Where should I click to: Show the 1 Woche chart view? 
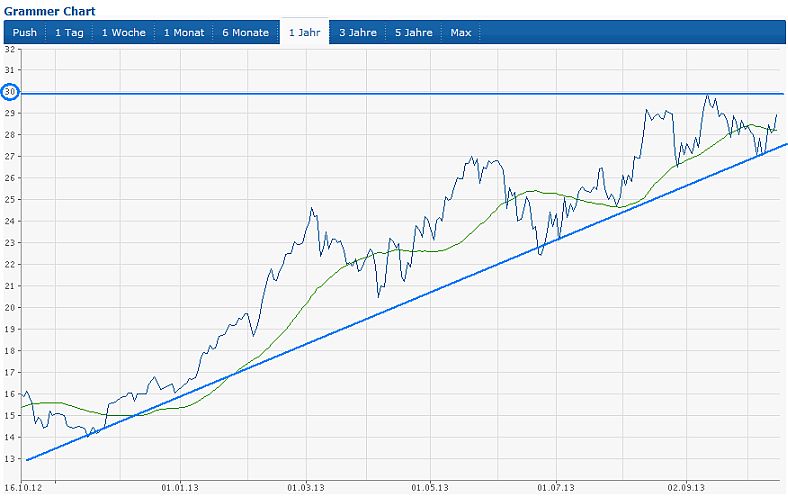(x=123, y=33)
